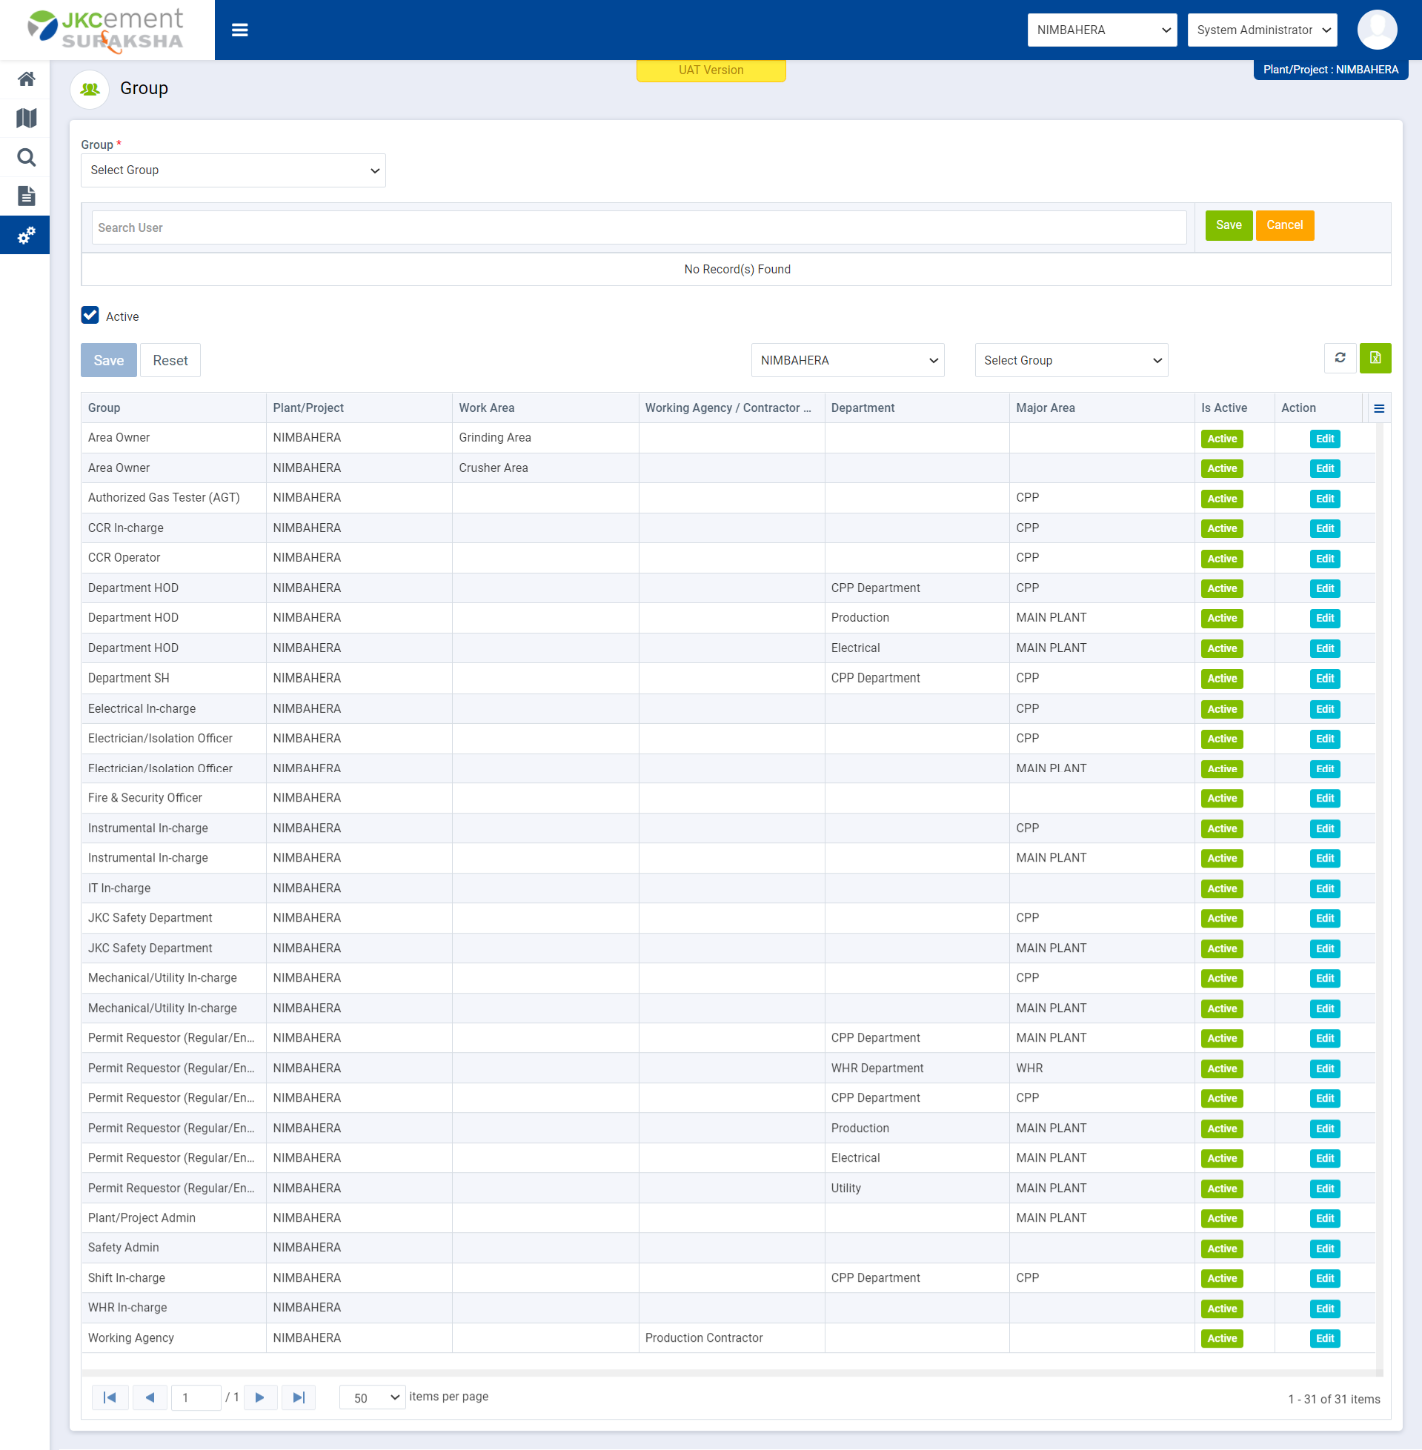Click the Reset button
Viewport: 1422px width, 1450px height.
coord(170,360)
